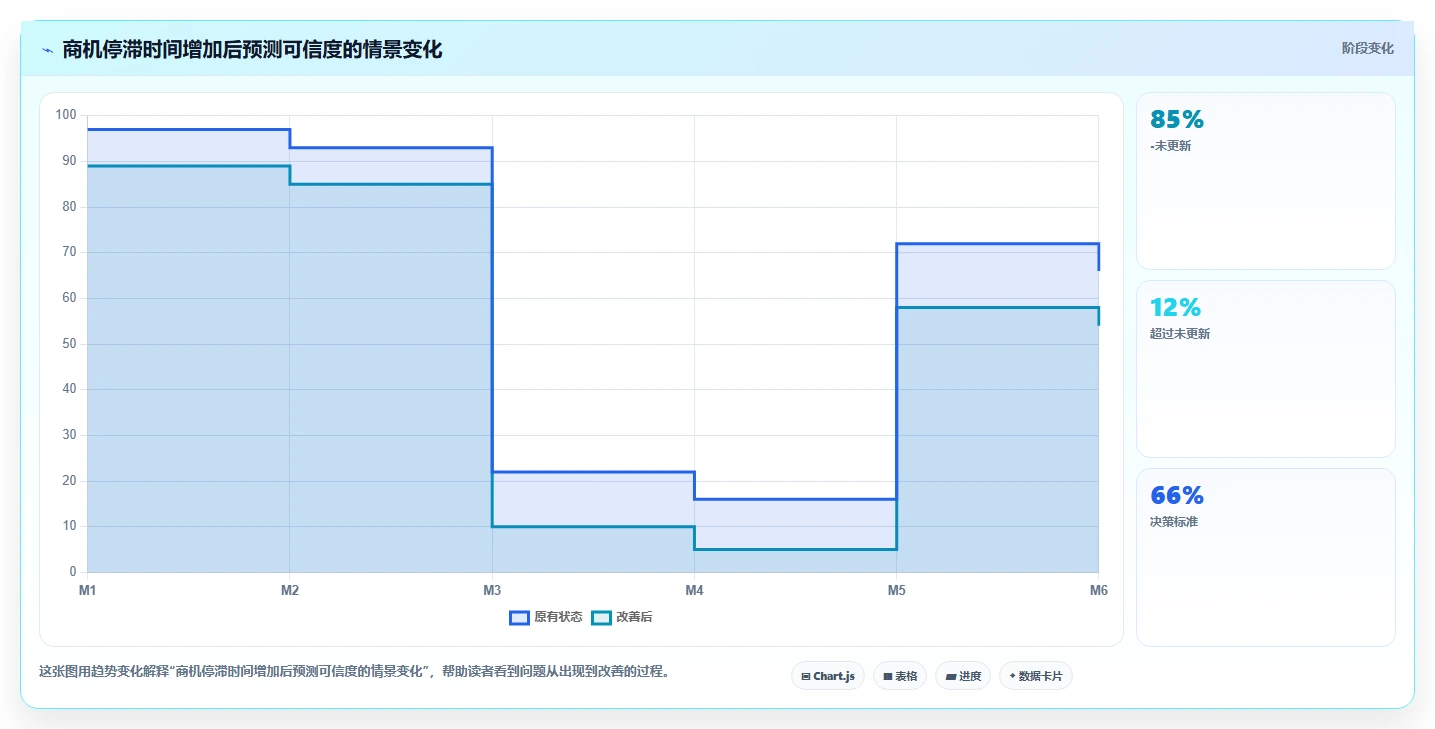Click the M5 x-axis label

click(x=896, y=591)
